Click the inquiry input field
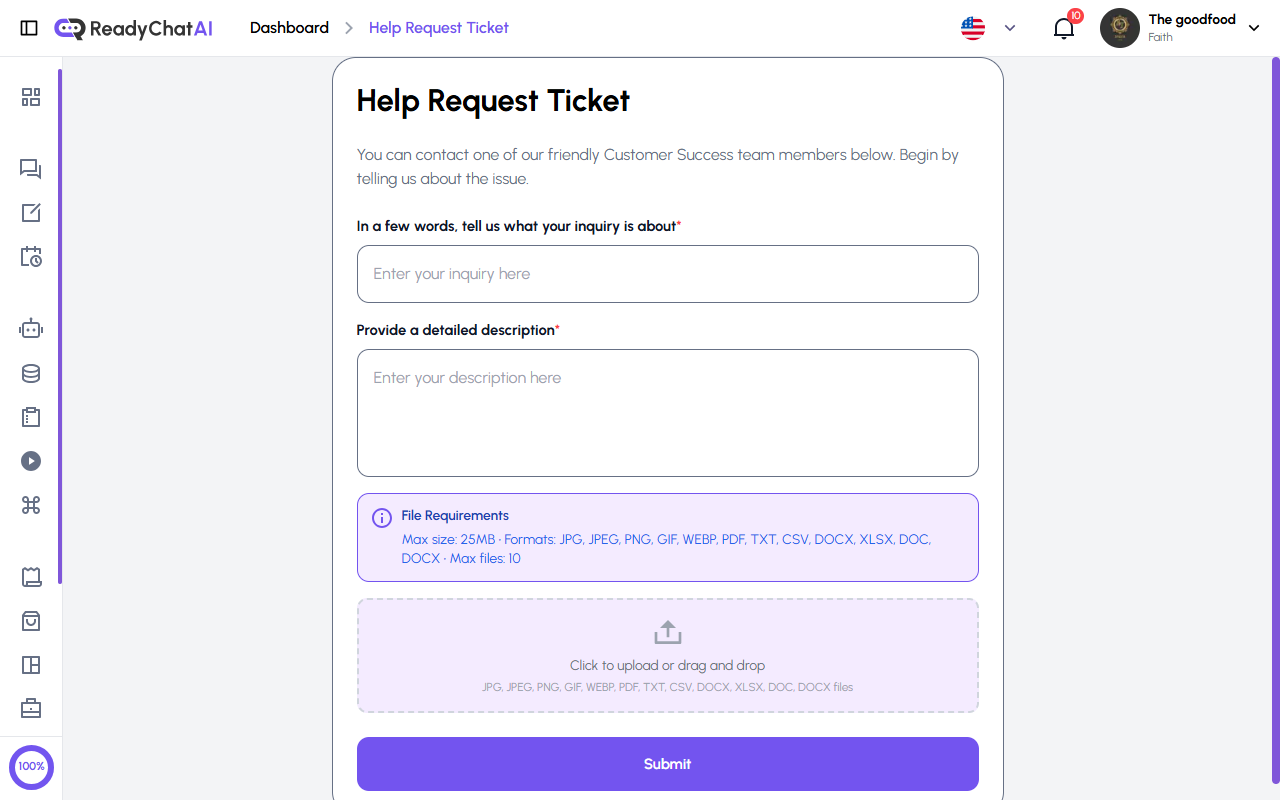The height and width of the screenshot is (800, 1280). (x=667, y=273)
